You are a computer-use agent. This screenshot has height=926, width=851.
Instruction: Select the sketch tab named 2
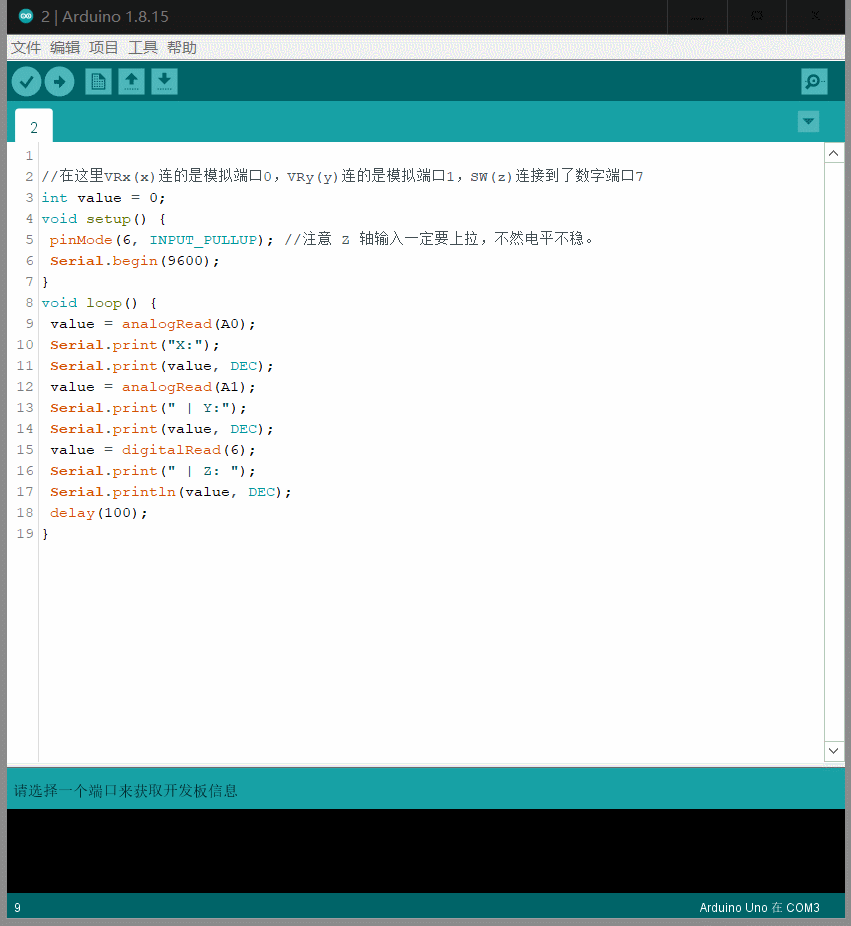tap(34, 126)
